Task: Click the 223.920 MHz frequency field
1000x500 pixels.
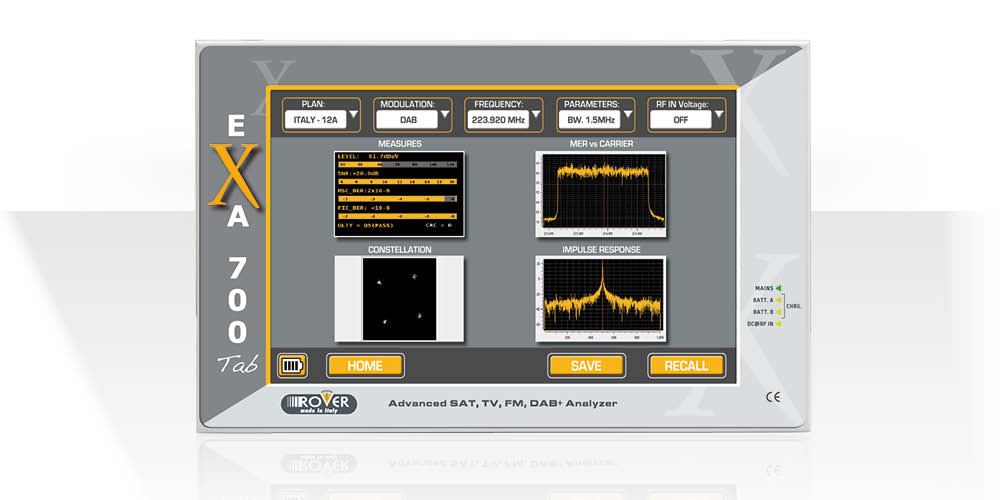Action: [497, 119]
